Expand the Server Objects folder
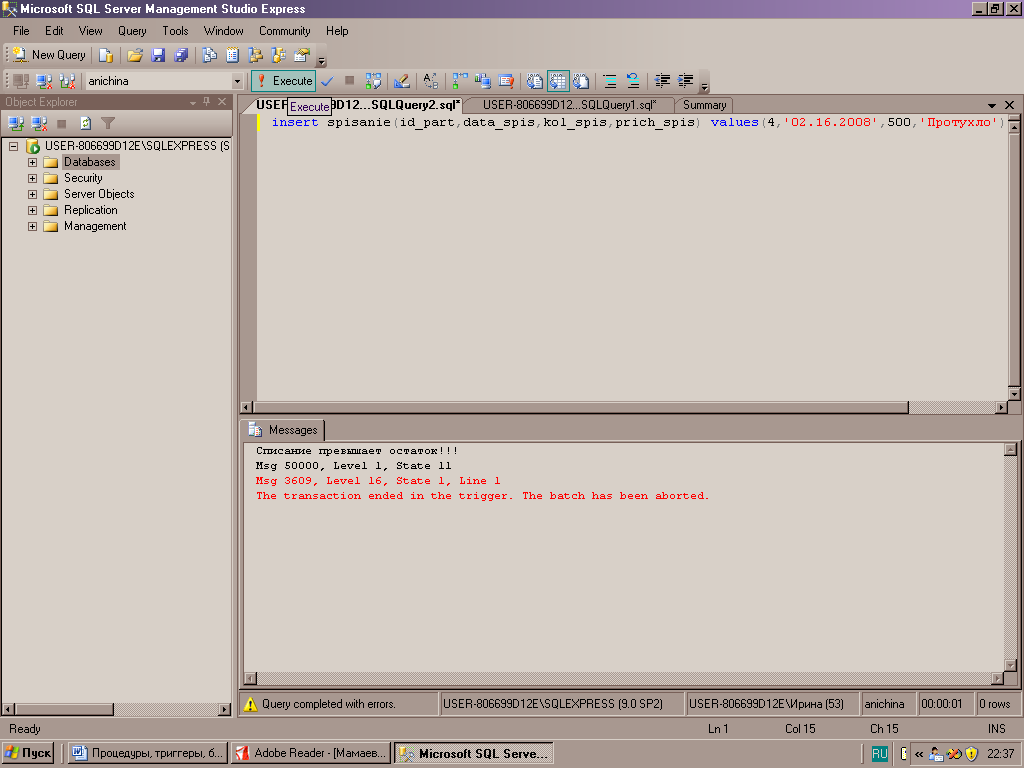The image size is (1024, 768). (x=32, y=195)
